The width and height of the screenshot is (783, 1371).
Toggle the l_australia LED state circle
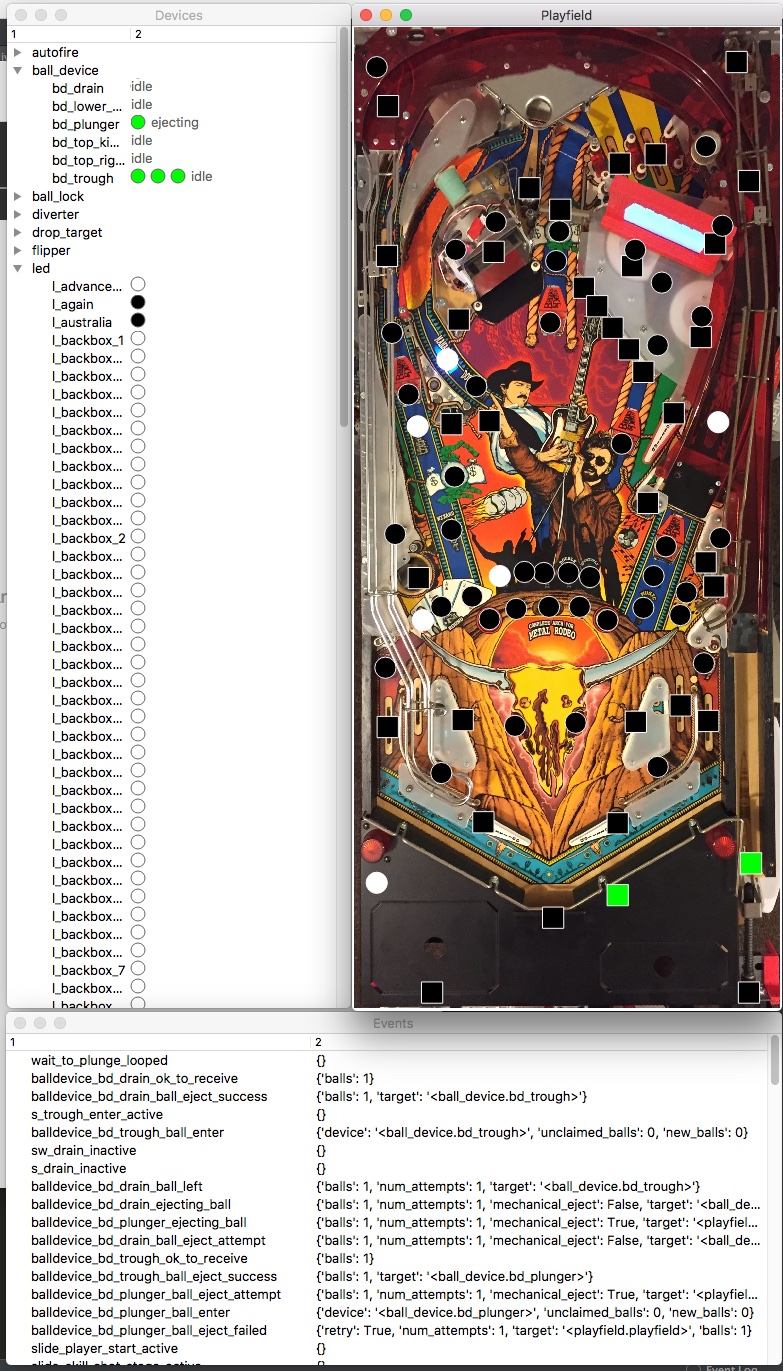pyautogui.click(x=138, y=321)
